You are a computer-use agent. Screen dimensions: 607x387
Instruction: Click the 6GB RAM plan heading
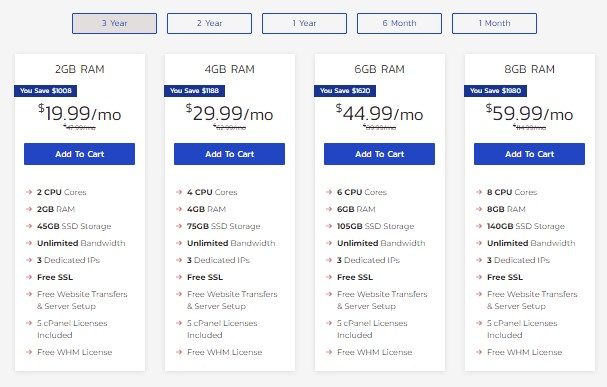click(x=379, y=69)
